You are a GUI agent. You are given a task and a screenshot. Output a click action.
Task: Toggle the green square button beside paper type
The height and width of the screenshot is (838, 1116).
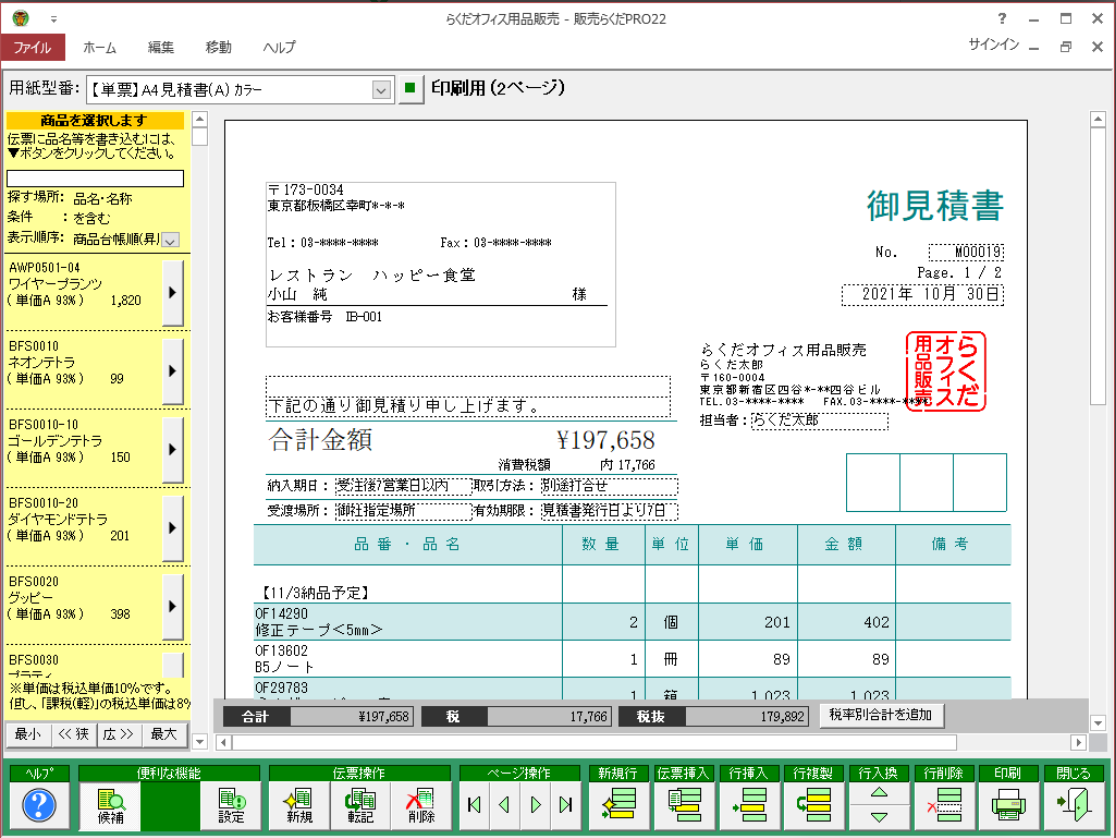tap(409, 89)
